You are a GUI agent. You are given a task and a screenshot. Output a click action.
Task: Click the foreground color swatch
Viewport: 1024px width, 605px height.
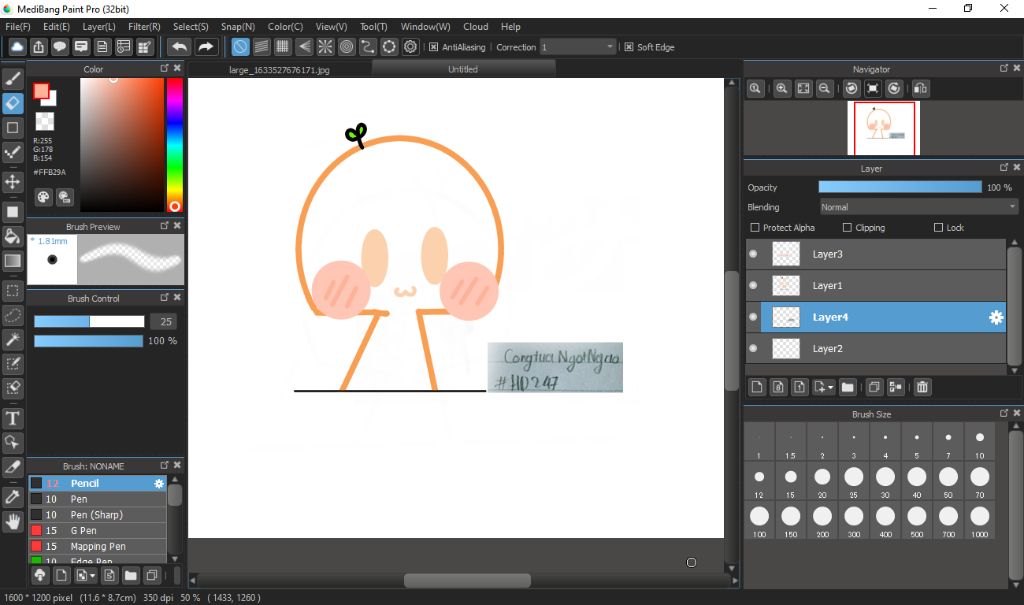41,91
